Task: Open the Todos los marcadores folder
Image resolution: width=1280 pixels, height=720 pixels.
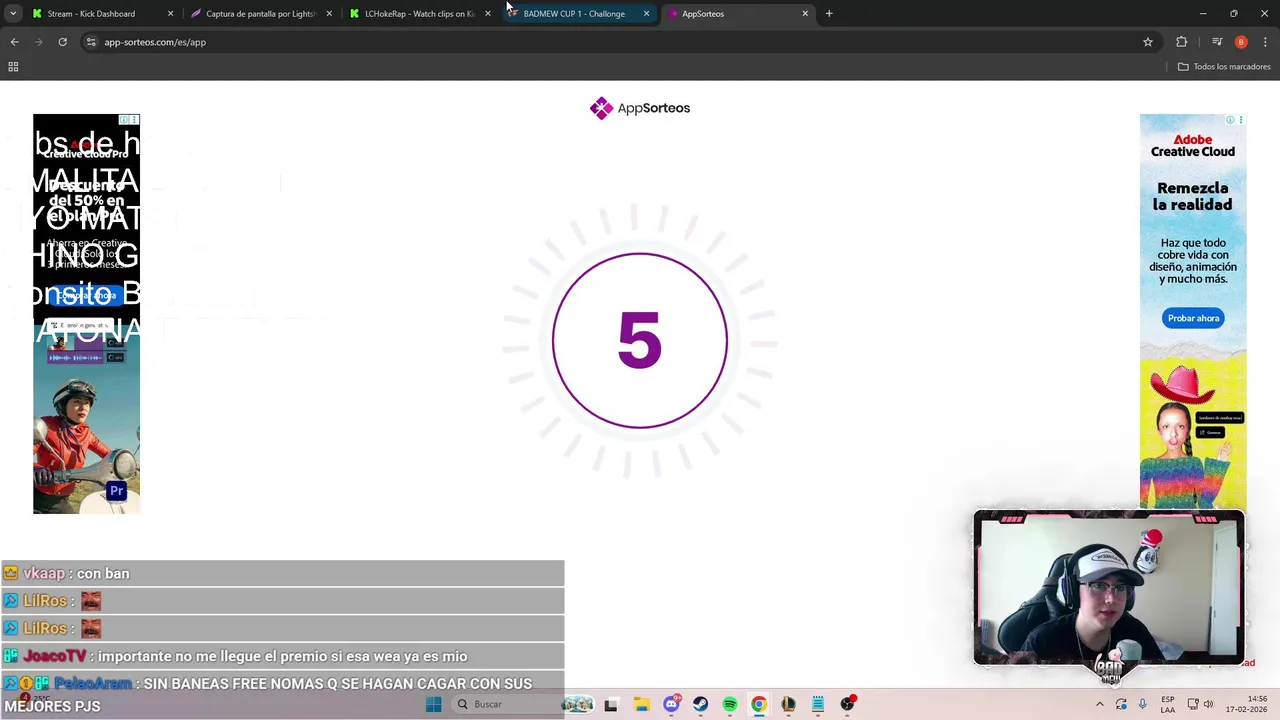Action: [x=1224, y=67]
